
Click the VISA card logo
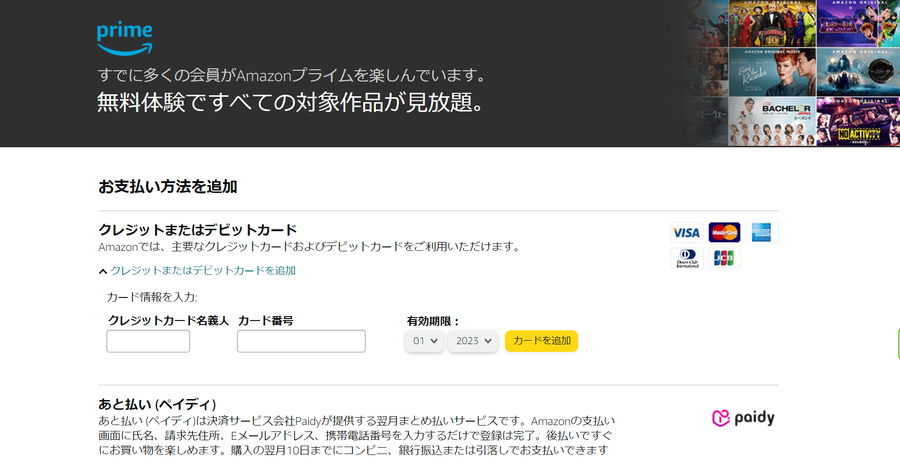point(686,232)
